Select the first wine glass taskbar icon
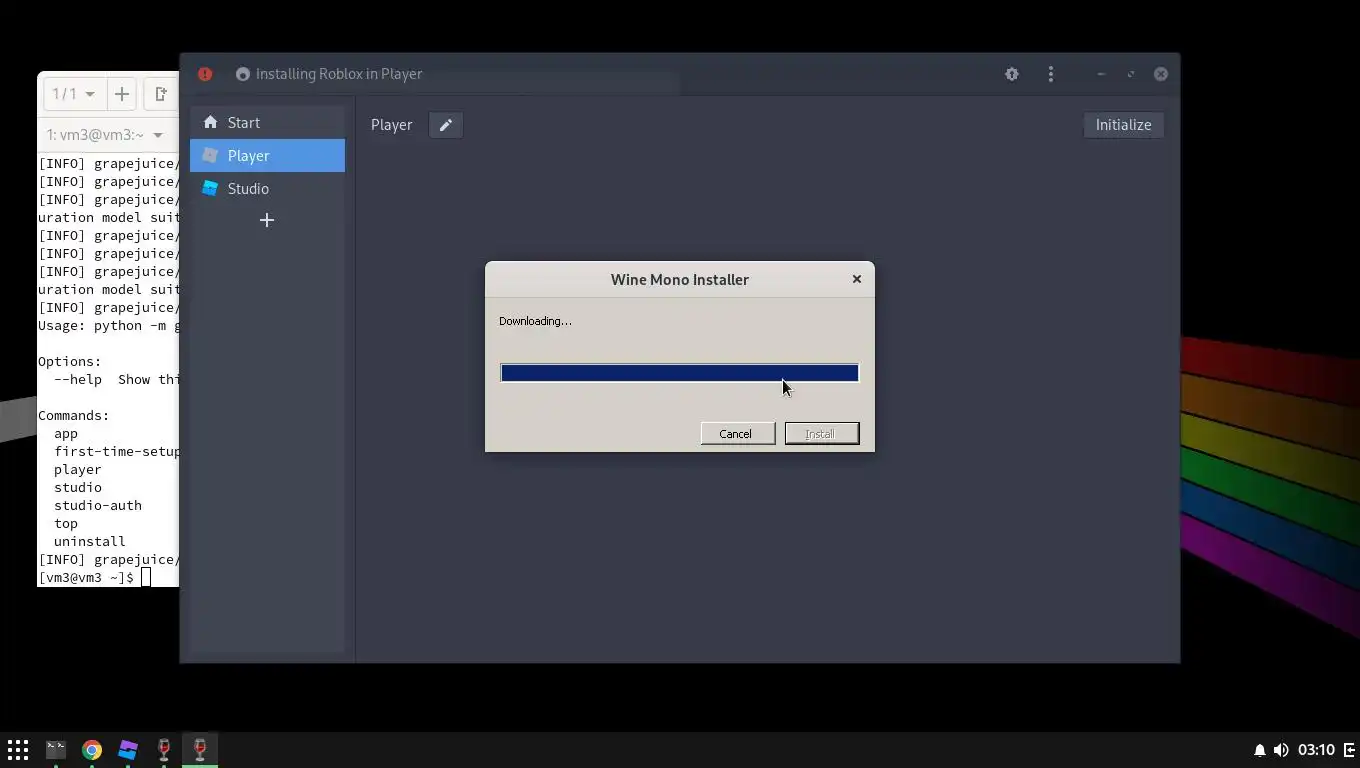The height and width of the screenshot is (768, 1360). tap(164, 749)
